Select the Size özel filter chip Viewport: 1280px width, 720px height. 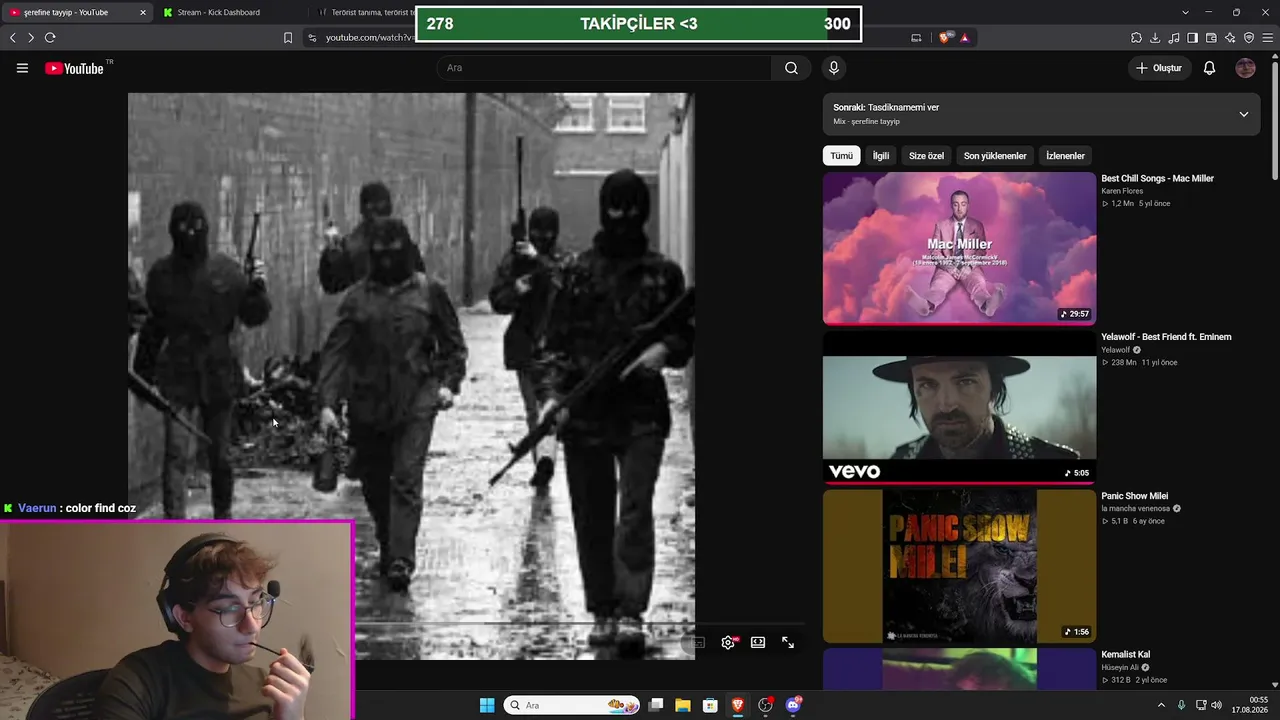pyautogui.click(x=926, y=156)
